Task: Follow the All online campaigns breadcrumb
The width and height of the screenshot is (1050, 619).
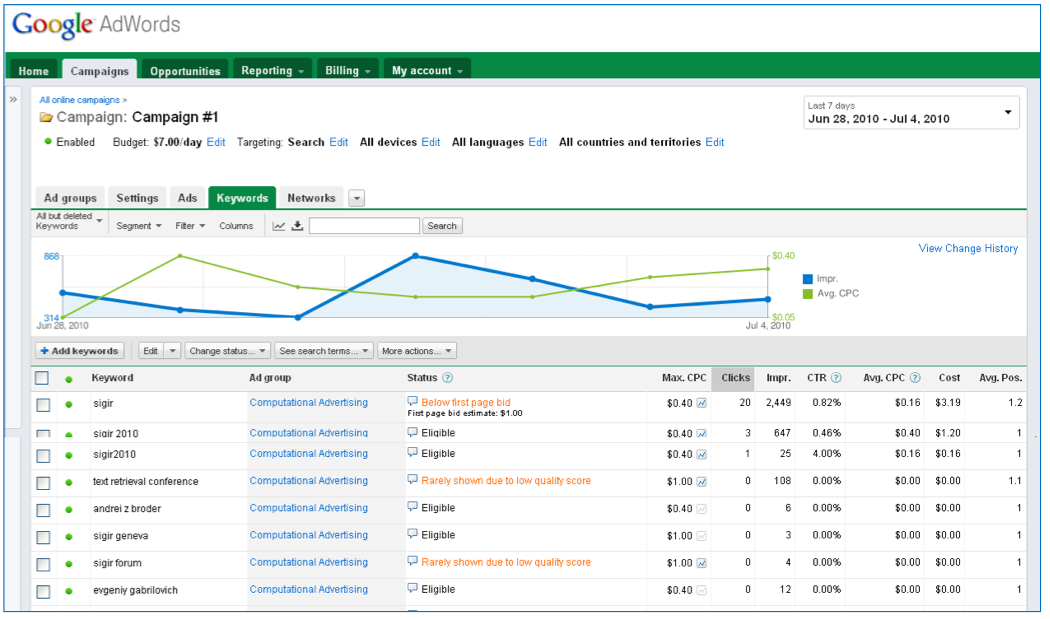Action: (x=80, y=100)
